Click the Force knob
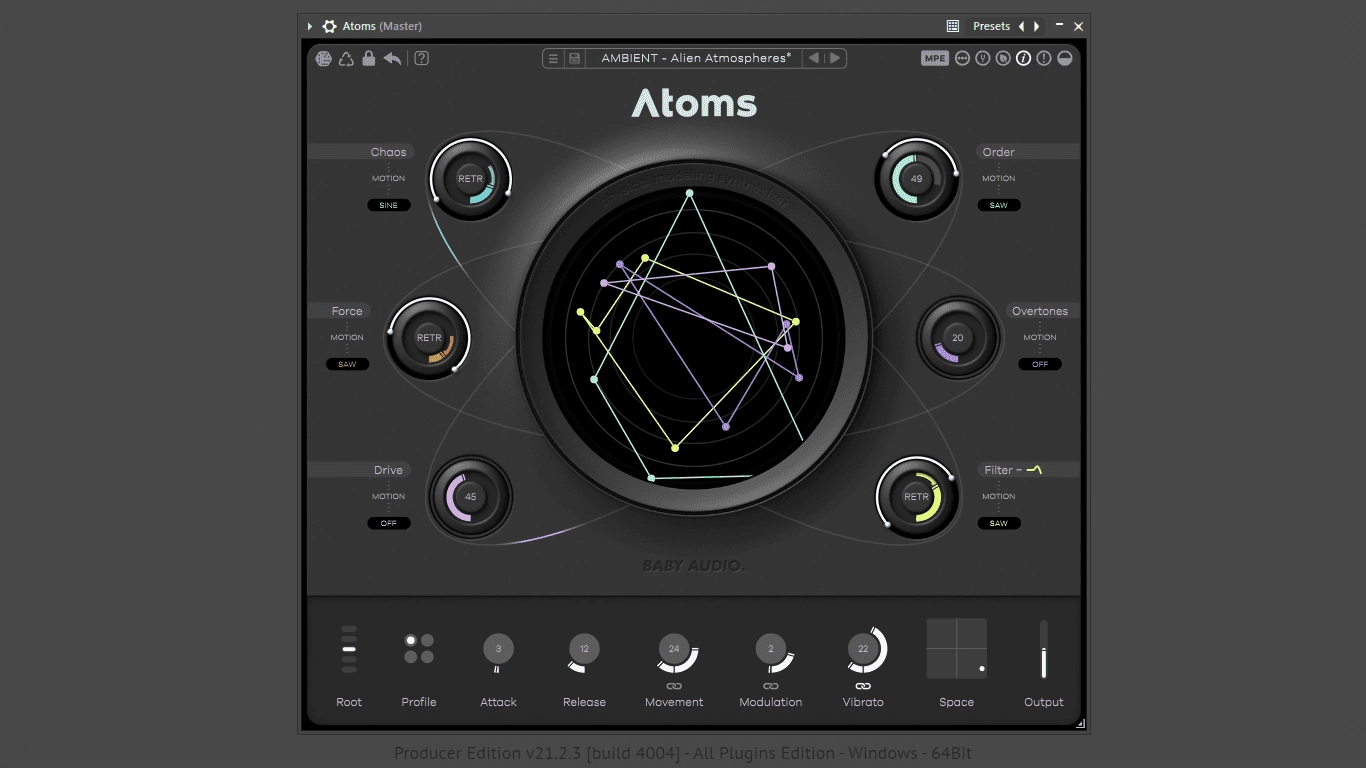Viewport: 1366px width, 768px height. click(x=429, y=338)
